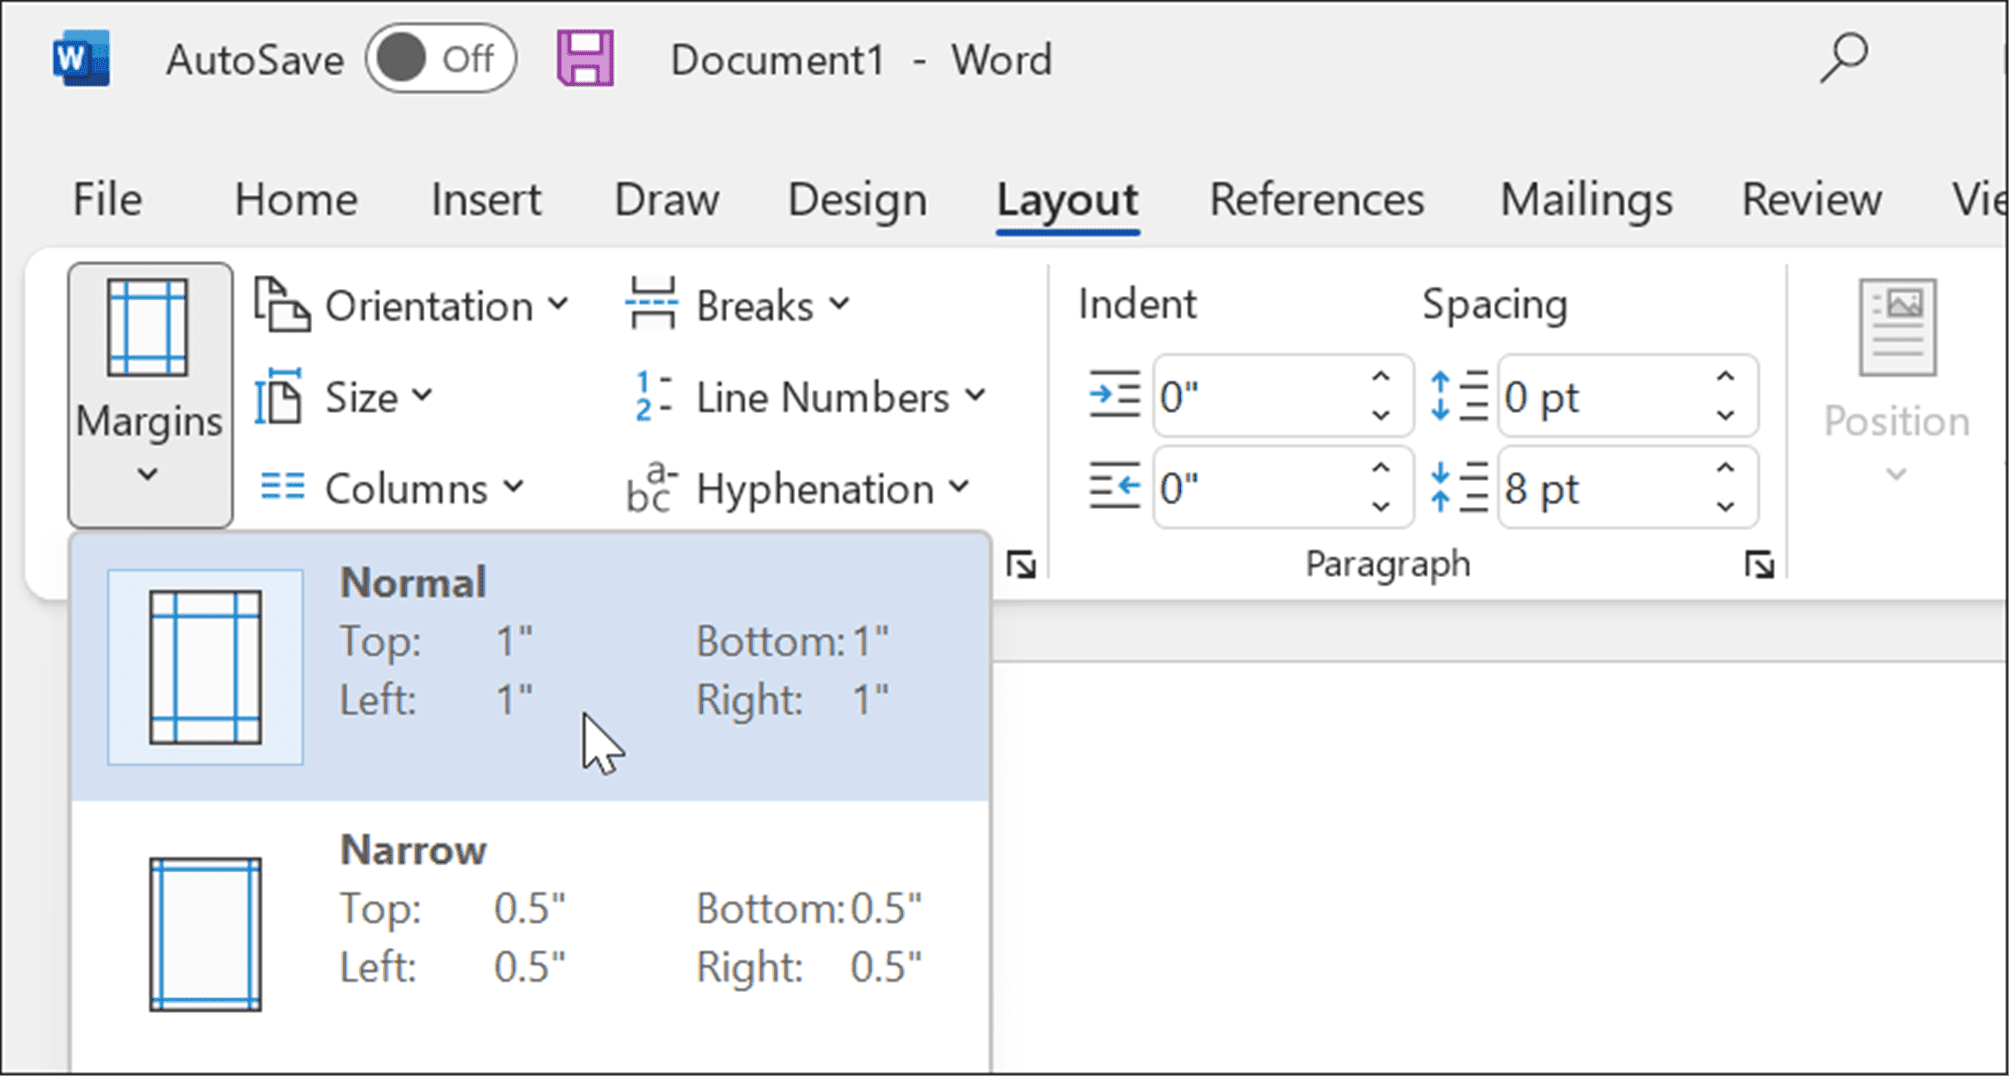Image resolution: width=2009 pixels, height=1076 pixels.
Task: Expand the Margins dropdown chevron
Action: 148,474
